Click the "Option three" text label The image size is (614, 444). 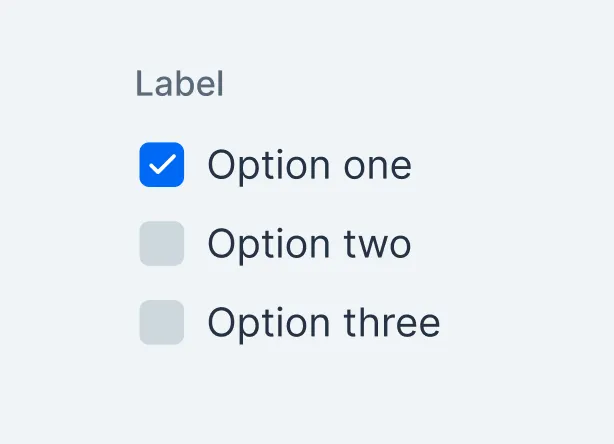(323, 322)
